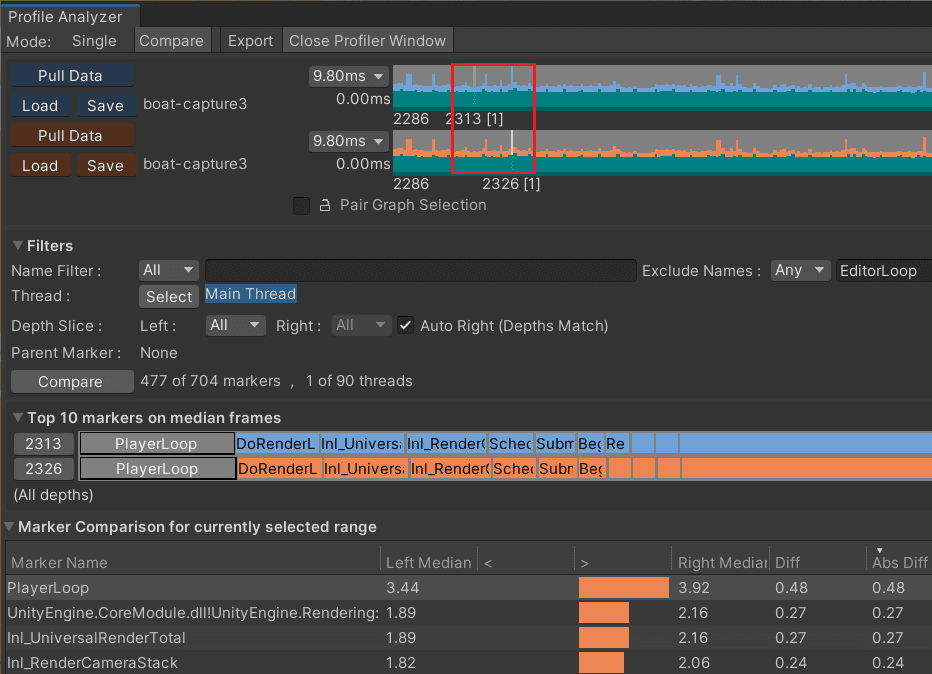The height and width of the screenshot is (674, 932).
Task: Click the blue Pull Data button
Action: (x=71, y=74)
